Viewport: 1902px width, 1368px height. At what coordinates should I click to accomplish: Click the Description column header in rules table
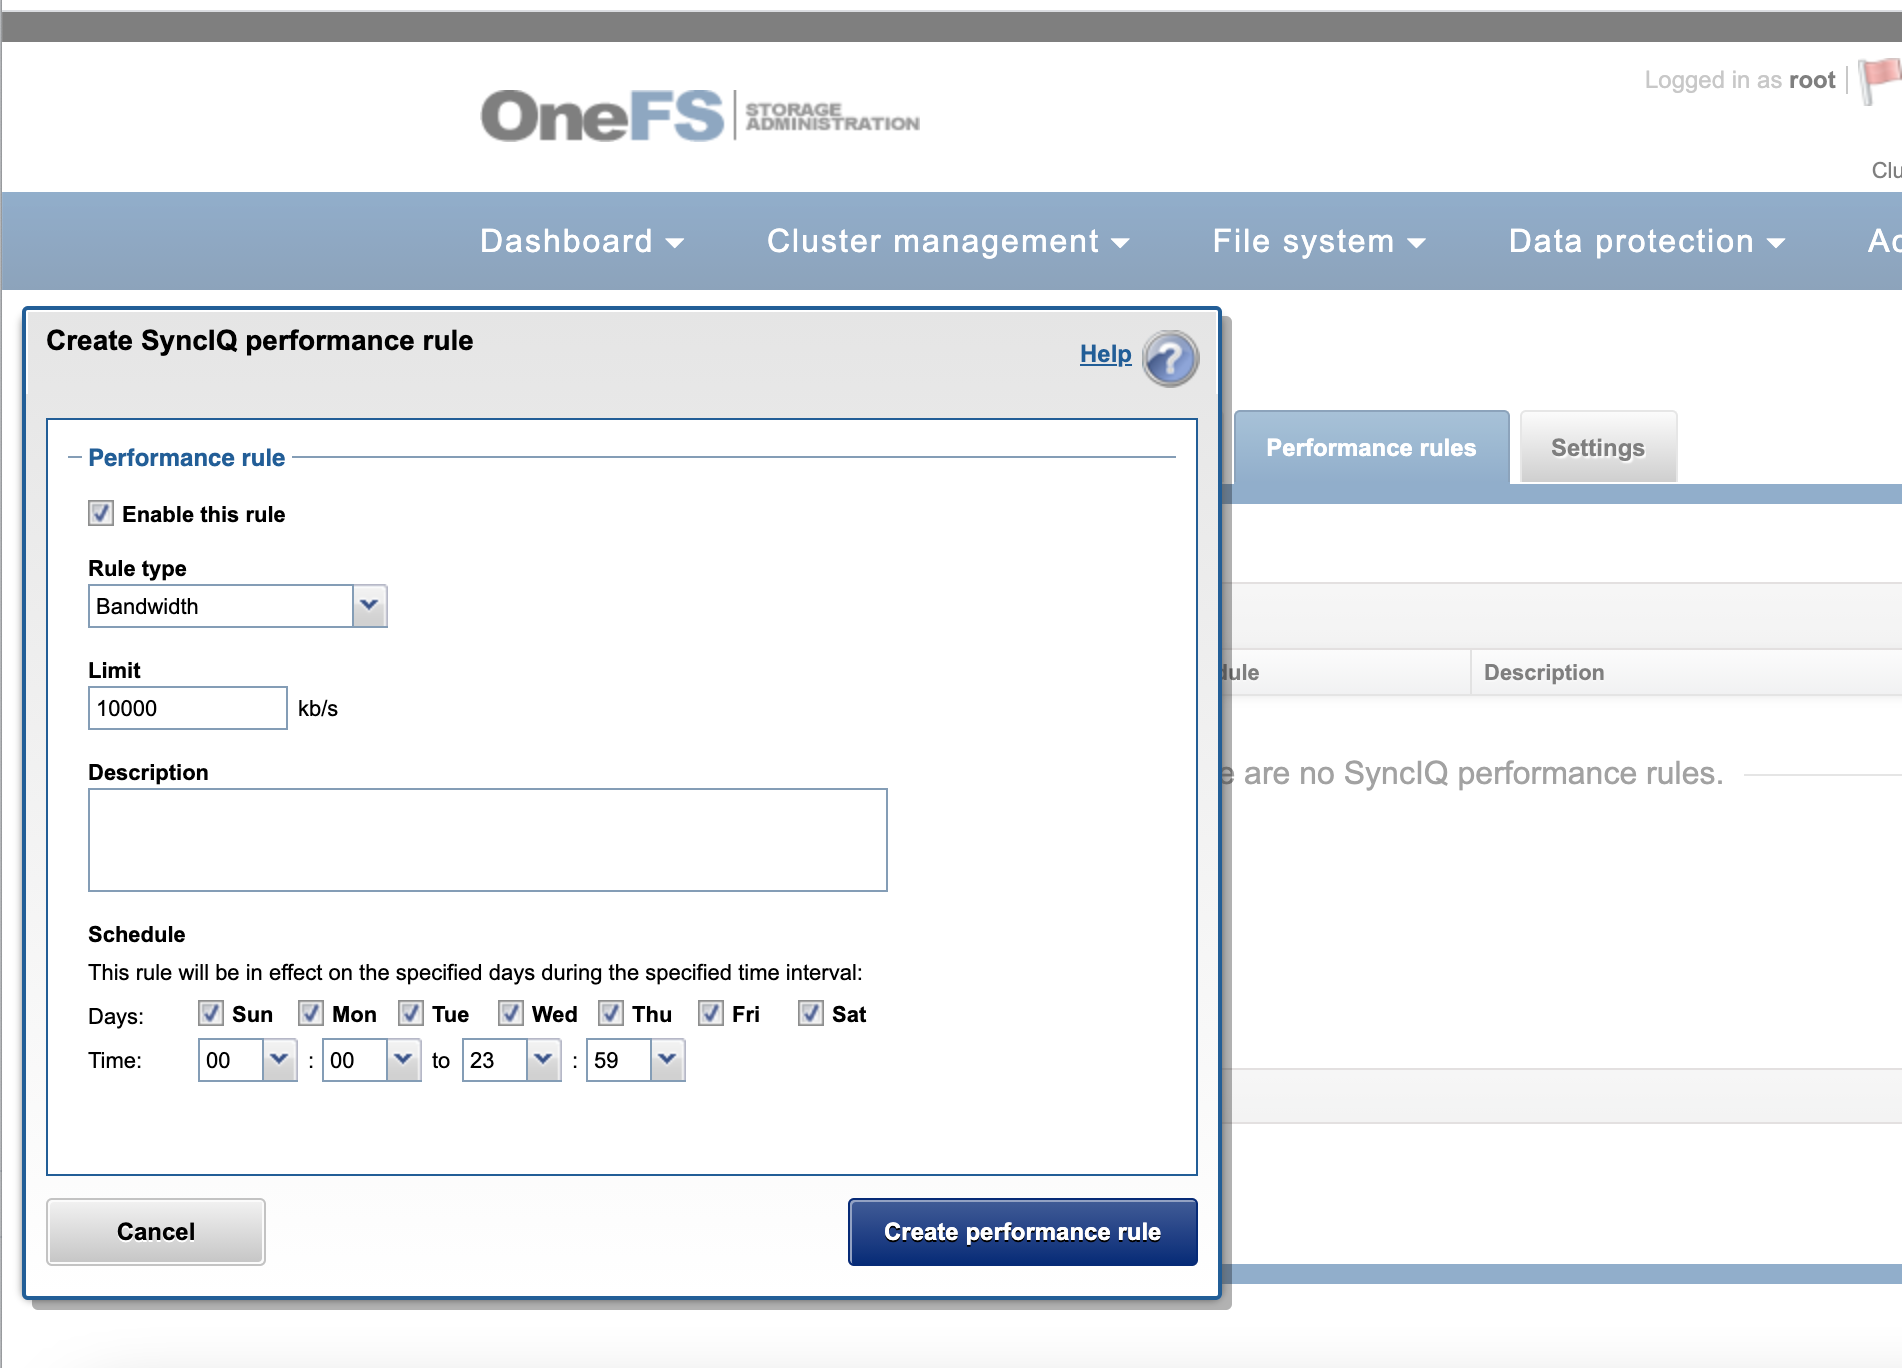(x=1544, y=672)
